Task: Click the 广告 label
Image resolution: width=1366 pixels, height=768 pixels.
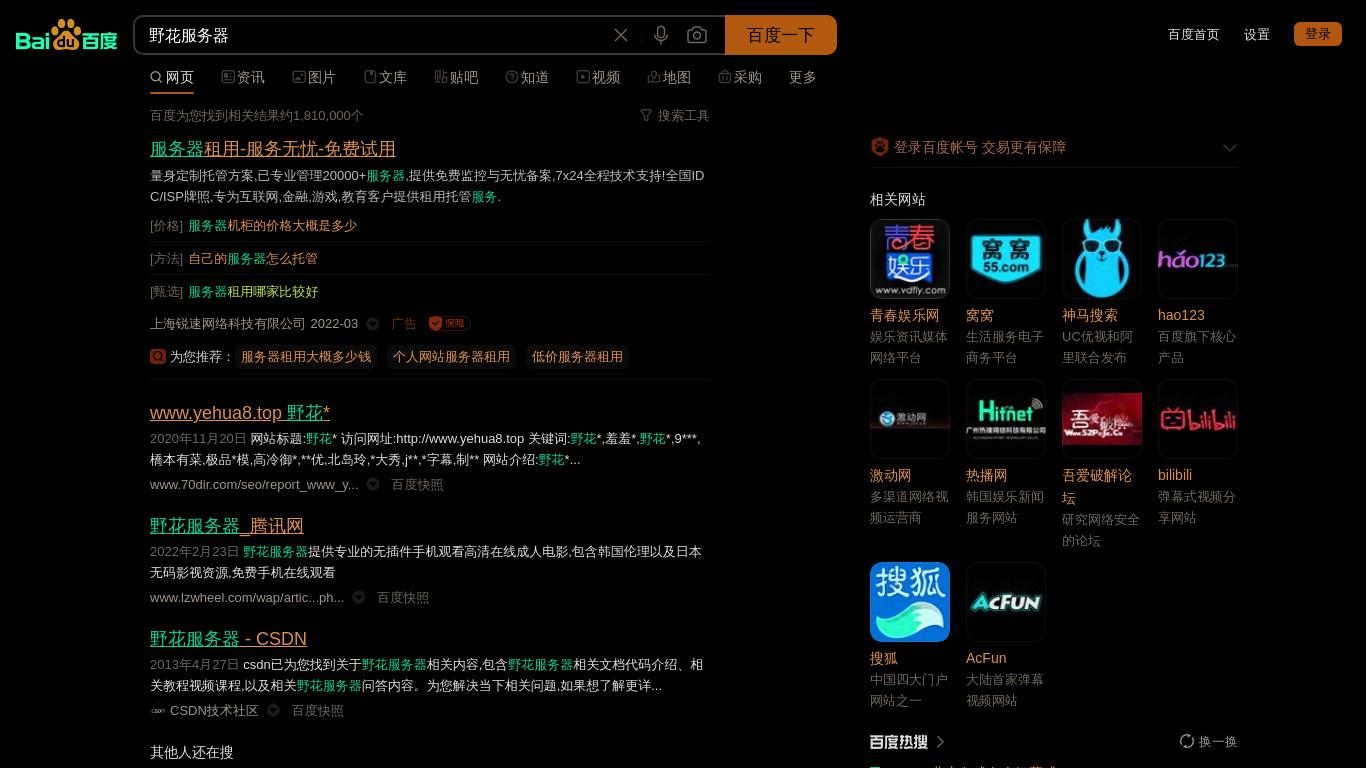Action: tap(404, 324)
